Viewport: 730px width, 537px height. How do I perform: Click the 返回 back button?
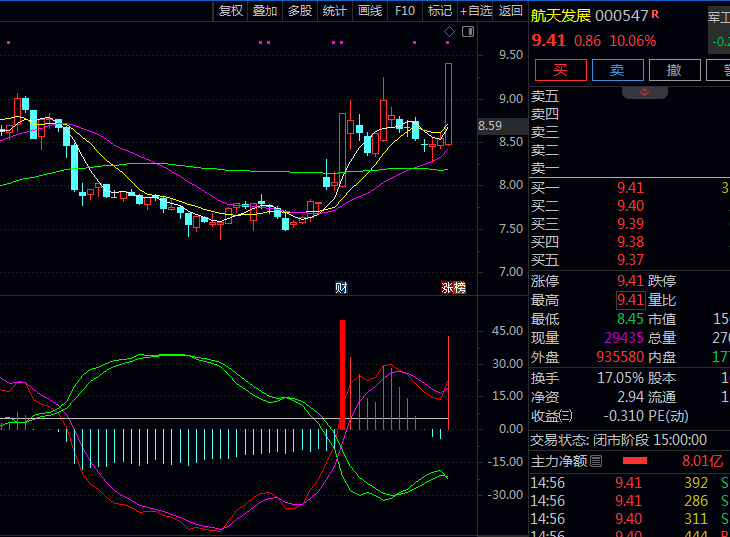pos(511,11)
